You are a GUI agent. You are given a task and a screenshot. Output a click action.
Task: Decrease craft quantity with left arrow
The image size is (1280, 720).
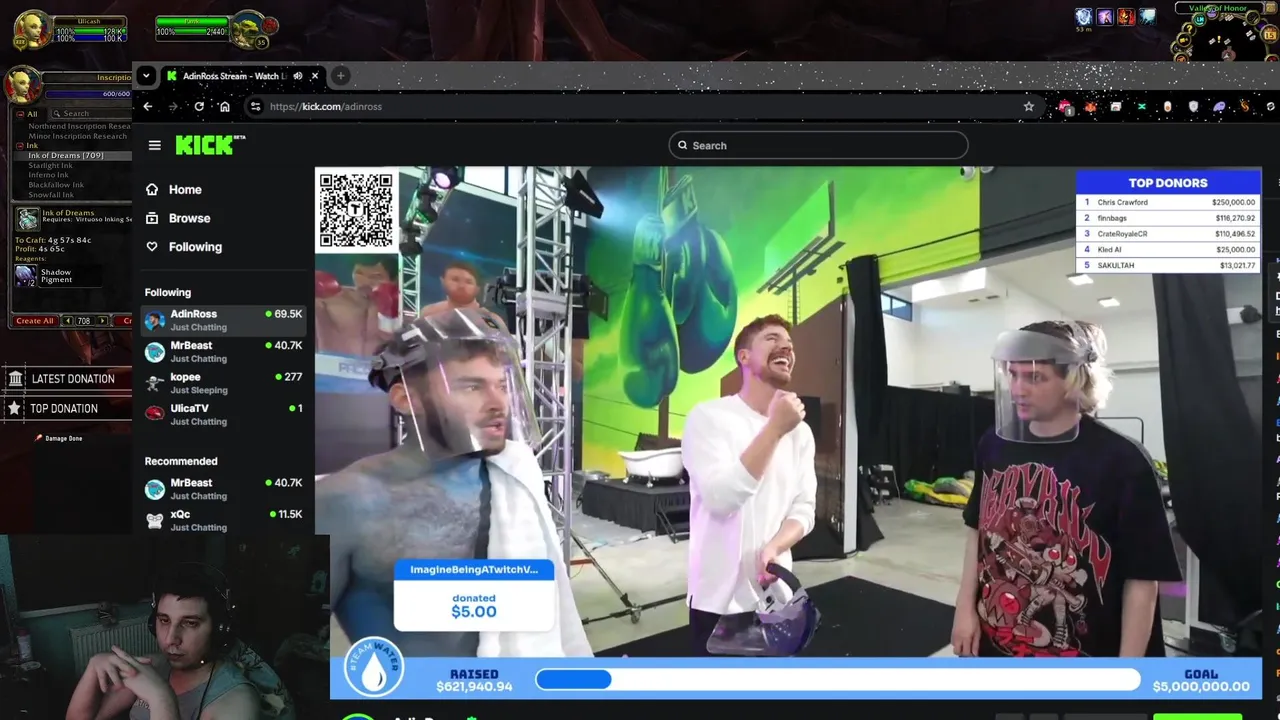point(68,321)
